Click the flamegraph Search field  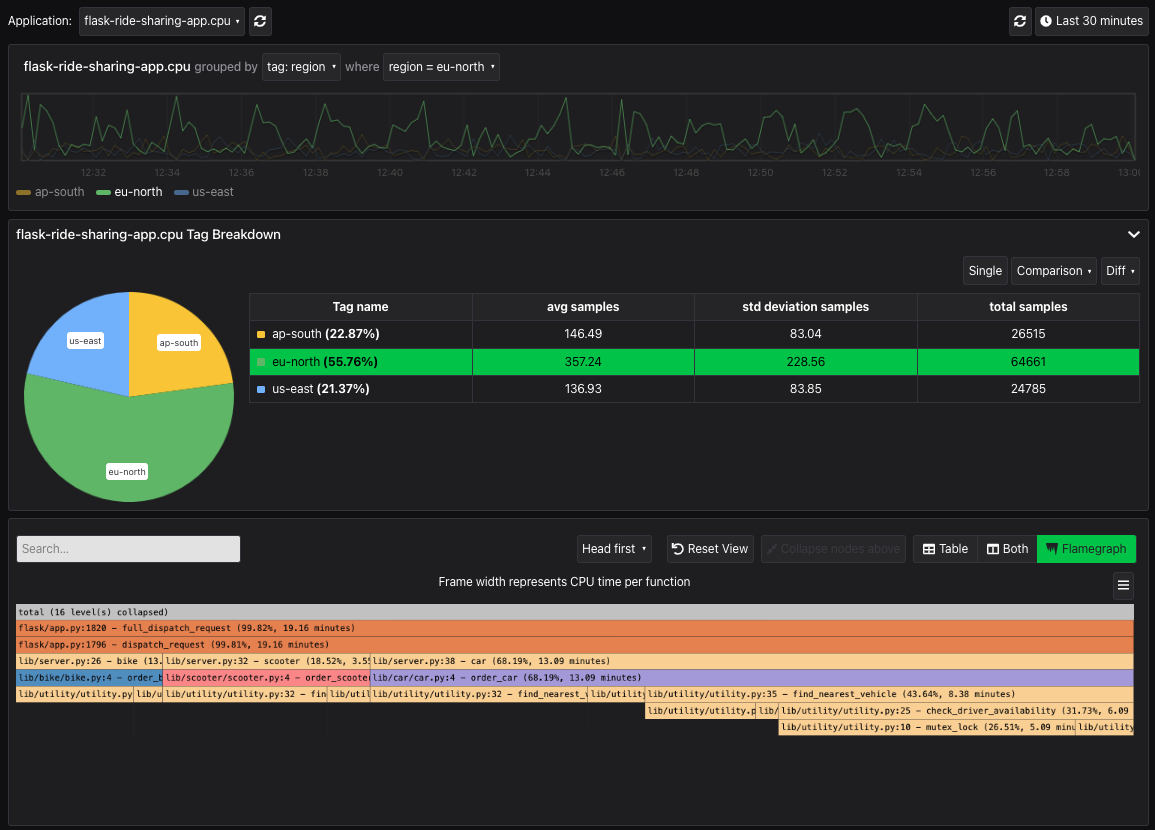point(128,549)
